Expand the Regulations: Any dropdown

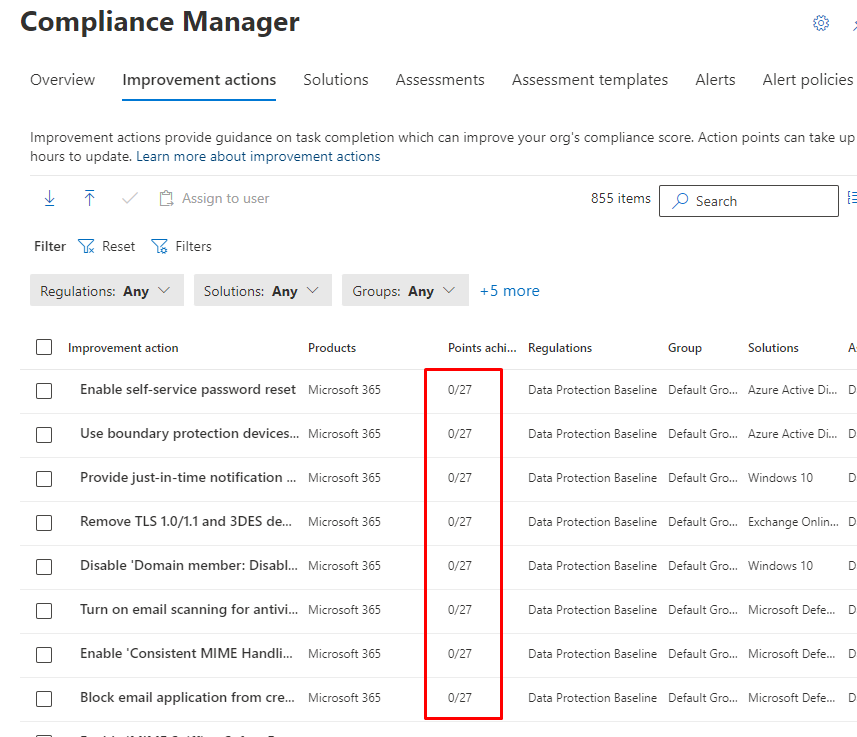pyautogui.click(x=106, y=291)
